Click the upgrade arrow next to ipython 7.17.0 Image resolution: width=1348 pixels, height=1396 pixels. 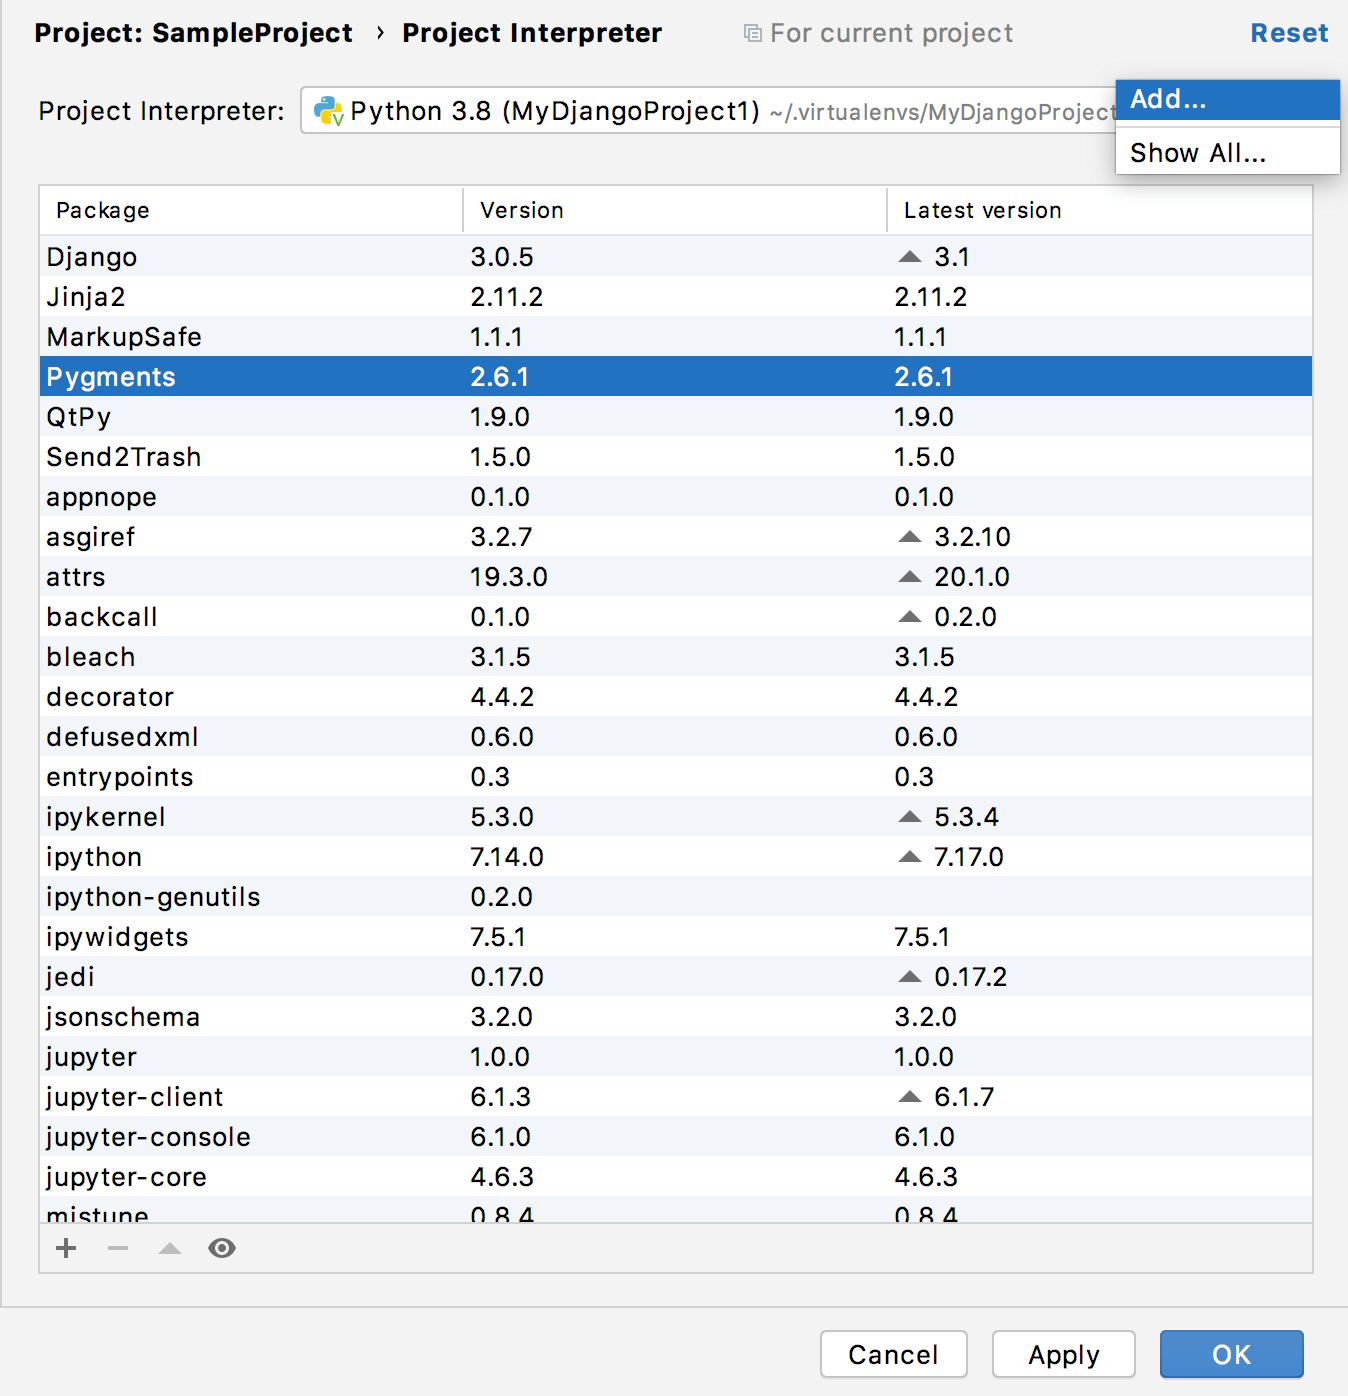pyautogui.click(x=909, y=856)
